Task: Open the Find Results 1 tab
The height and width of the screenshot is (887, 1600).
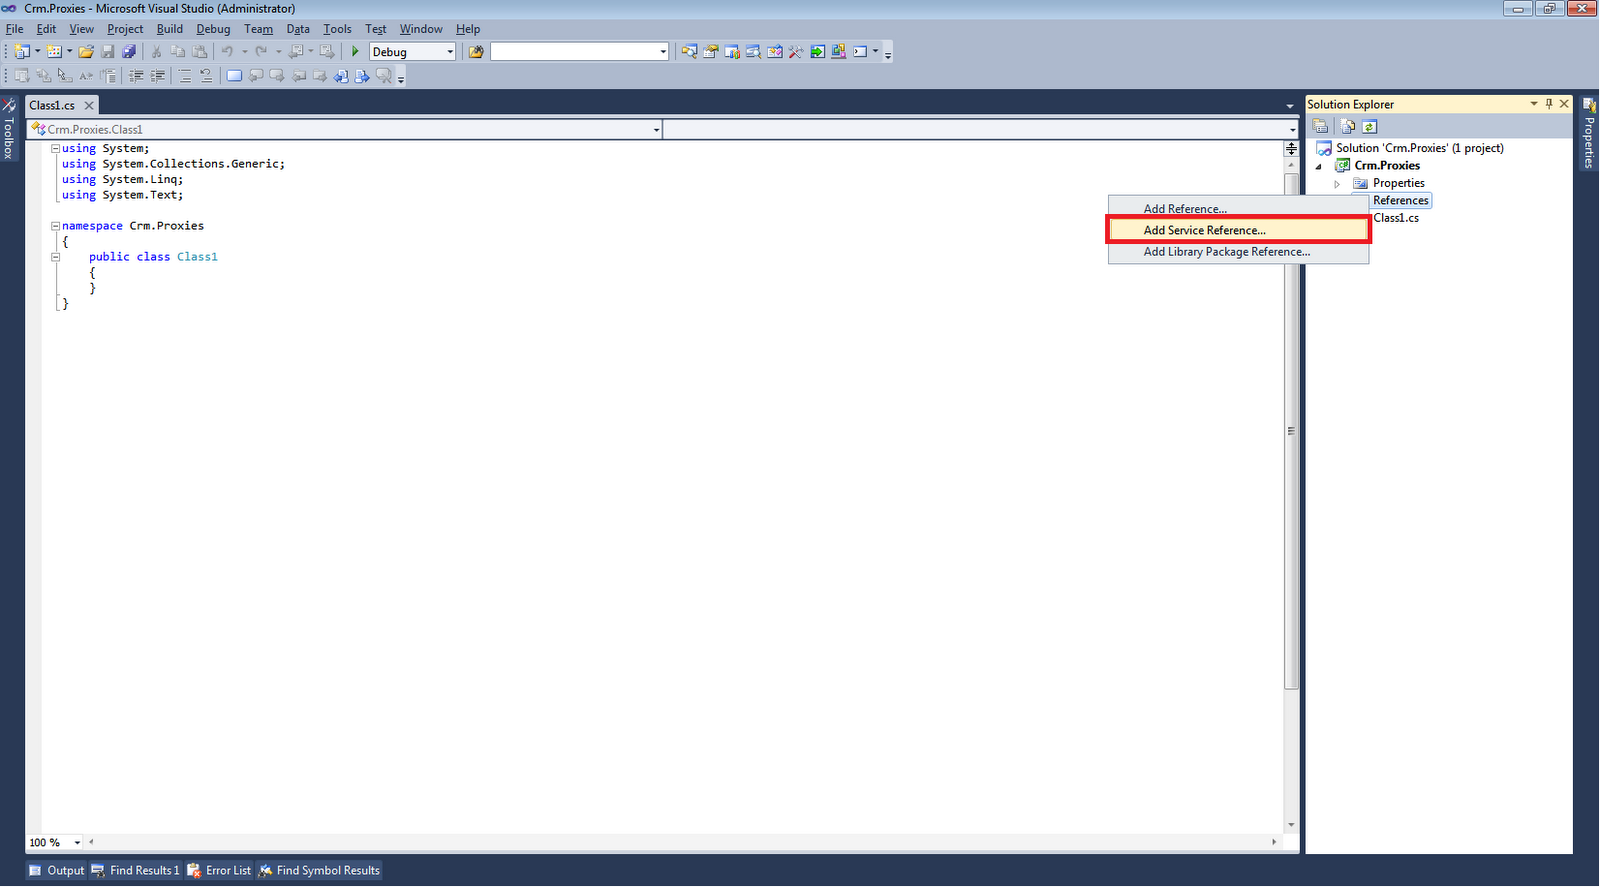Action: (x=136, y=871)
